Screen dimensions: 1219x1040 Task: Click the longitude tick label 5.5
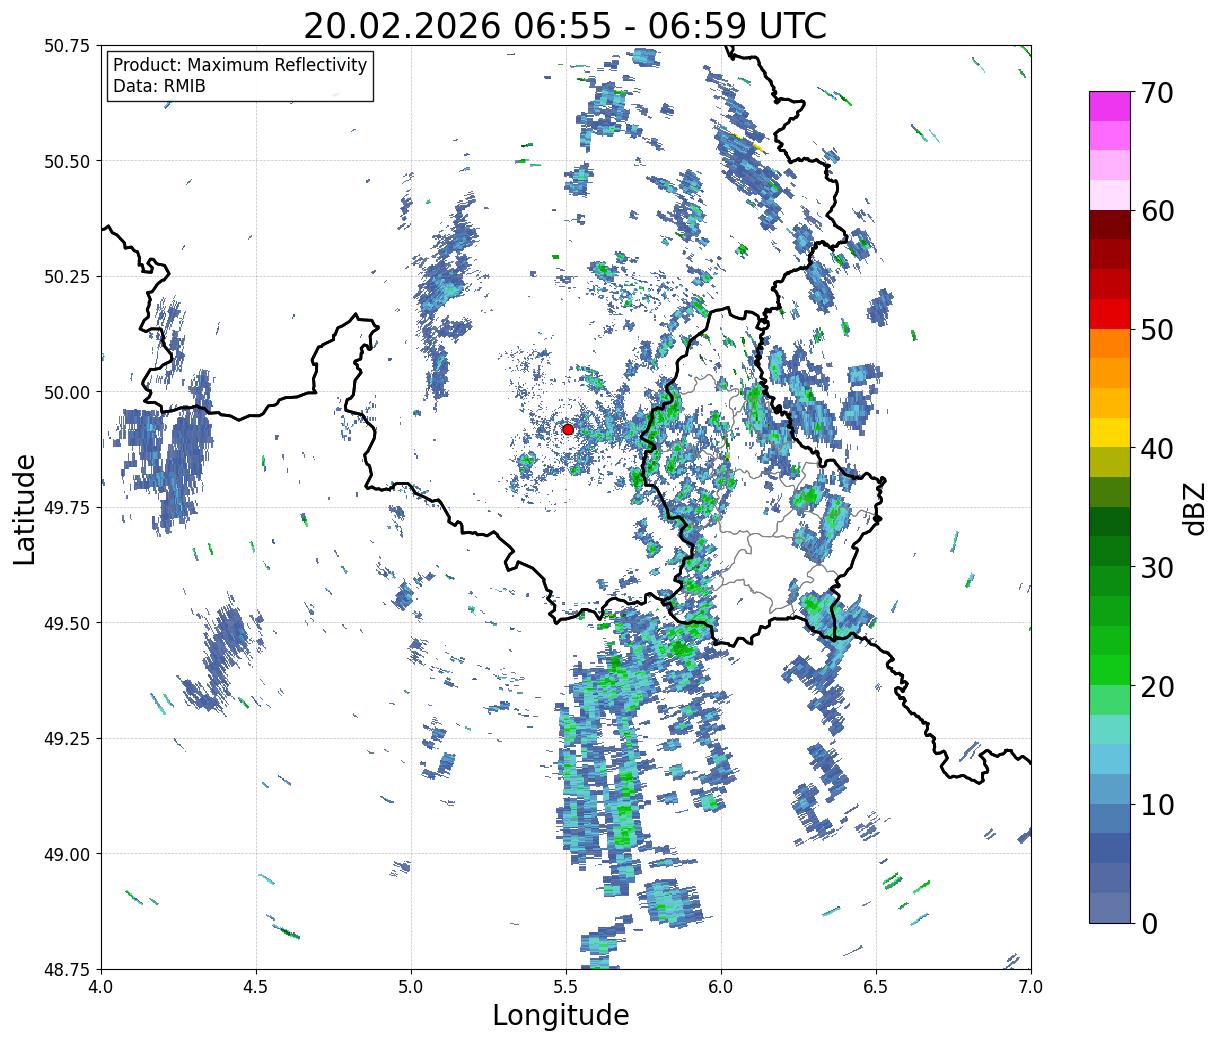(x=566, y=986)
